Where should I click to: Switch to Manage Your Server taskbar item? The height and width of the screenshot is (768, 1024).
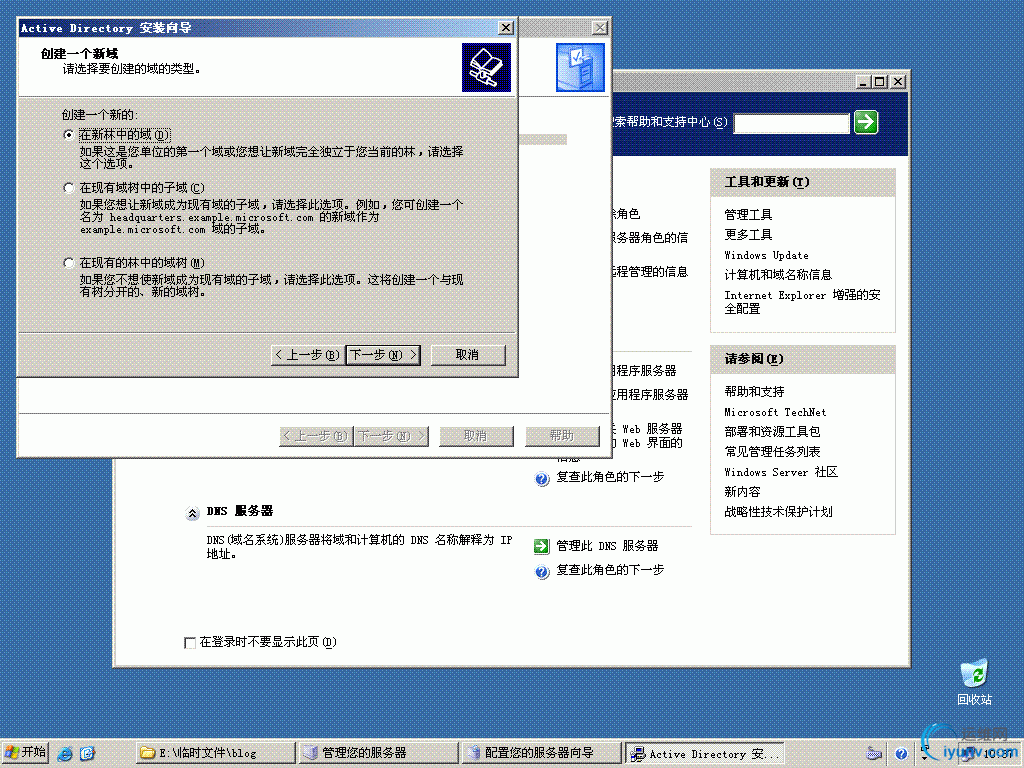[x=377, y=753]
